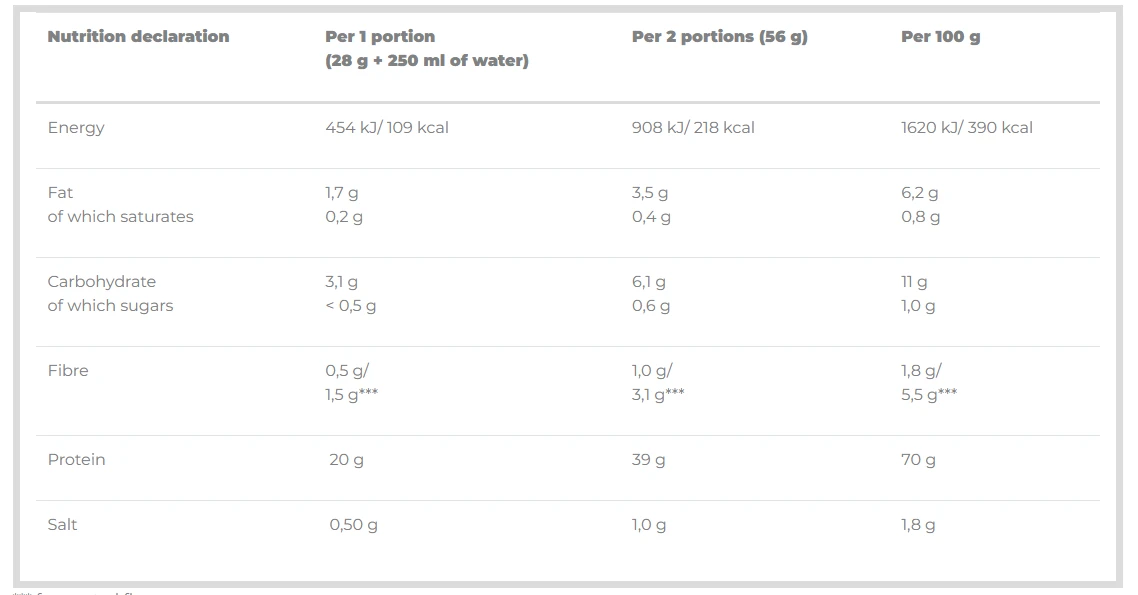Select the 'of which saturates' label
1138x595 pixels.
(x=120, y=217)
